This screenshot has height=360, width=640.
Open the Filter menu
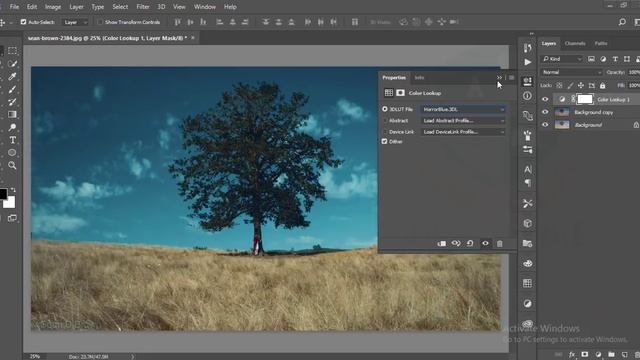click(x=142, y=7)
